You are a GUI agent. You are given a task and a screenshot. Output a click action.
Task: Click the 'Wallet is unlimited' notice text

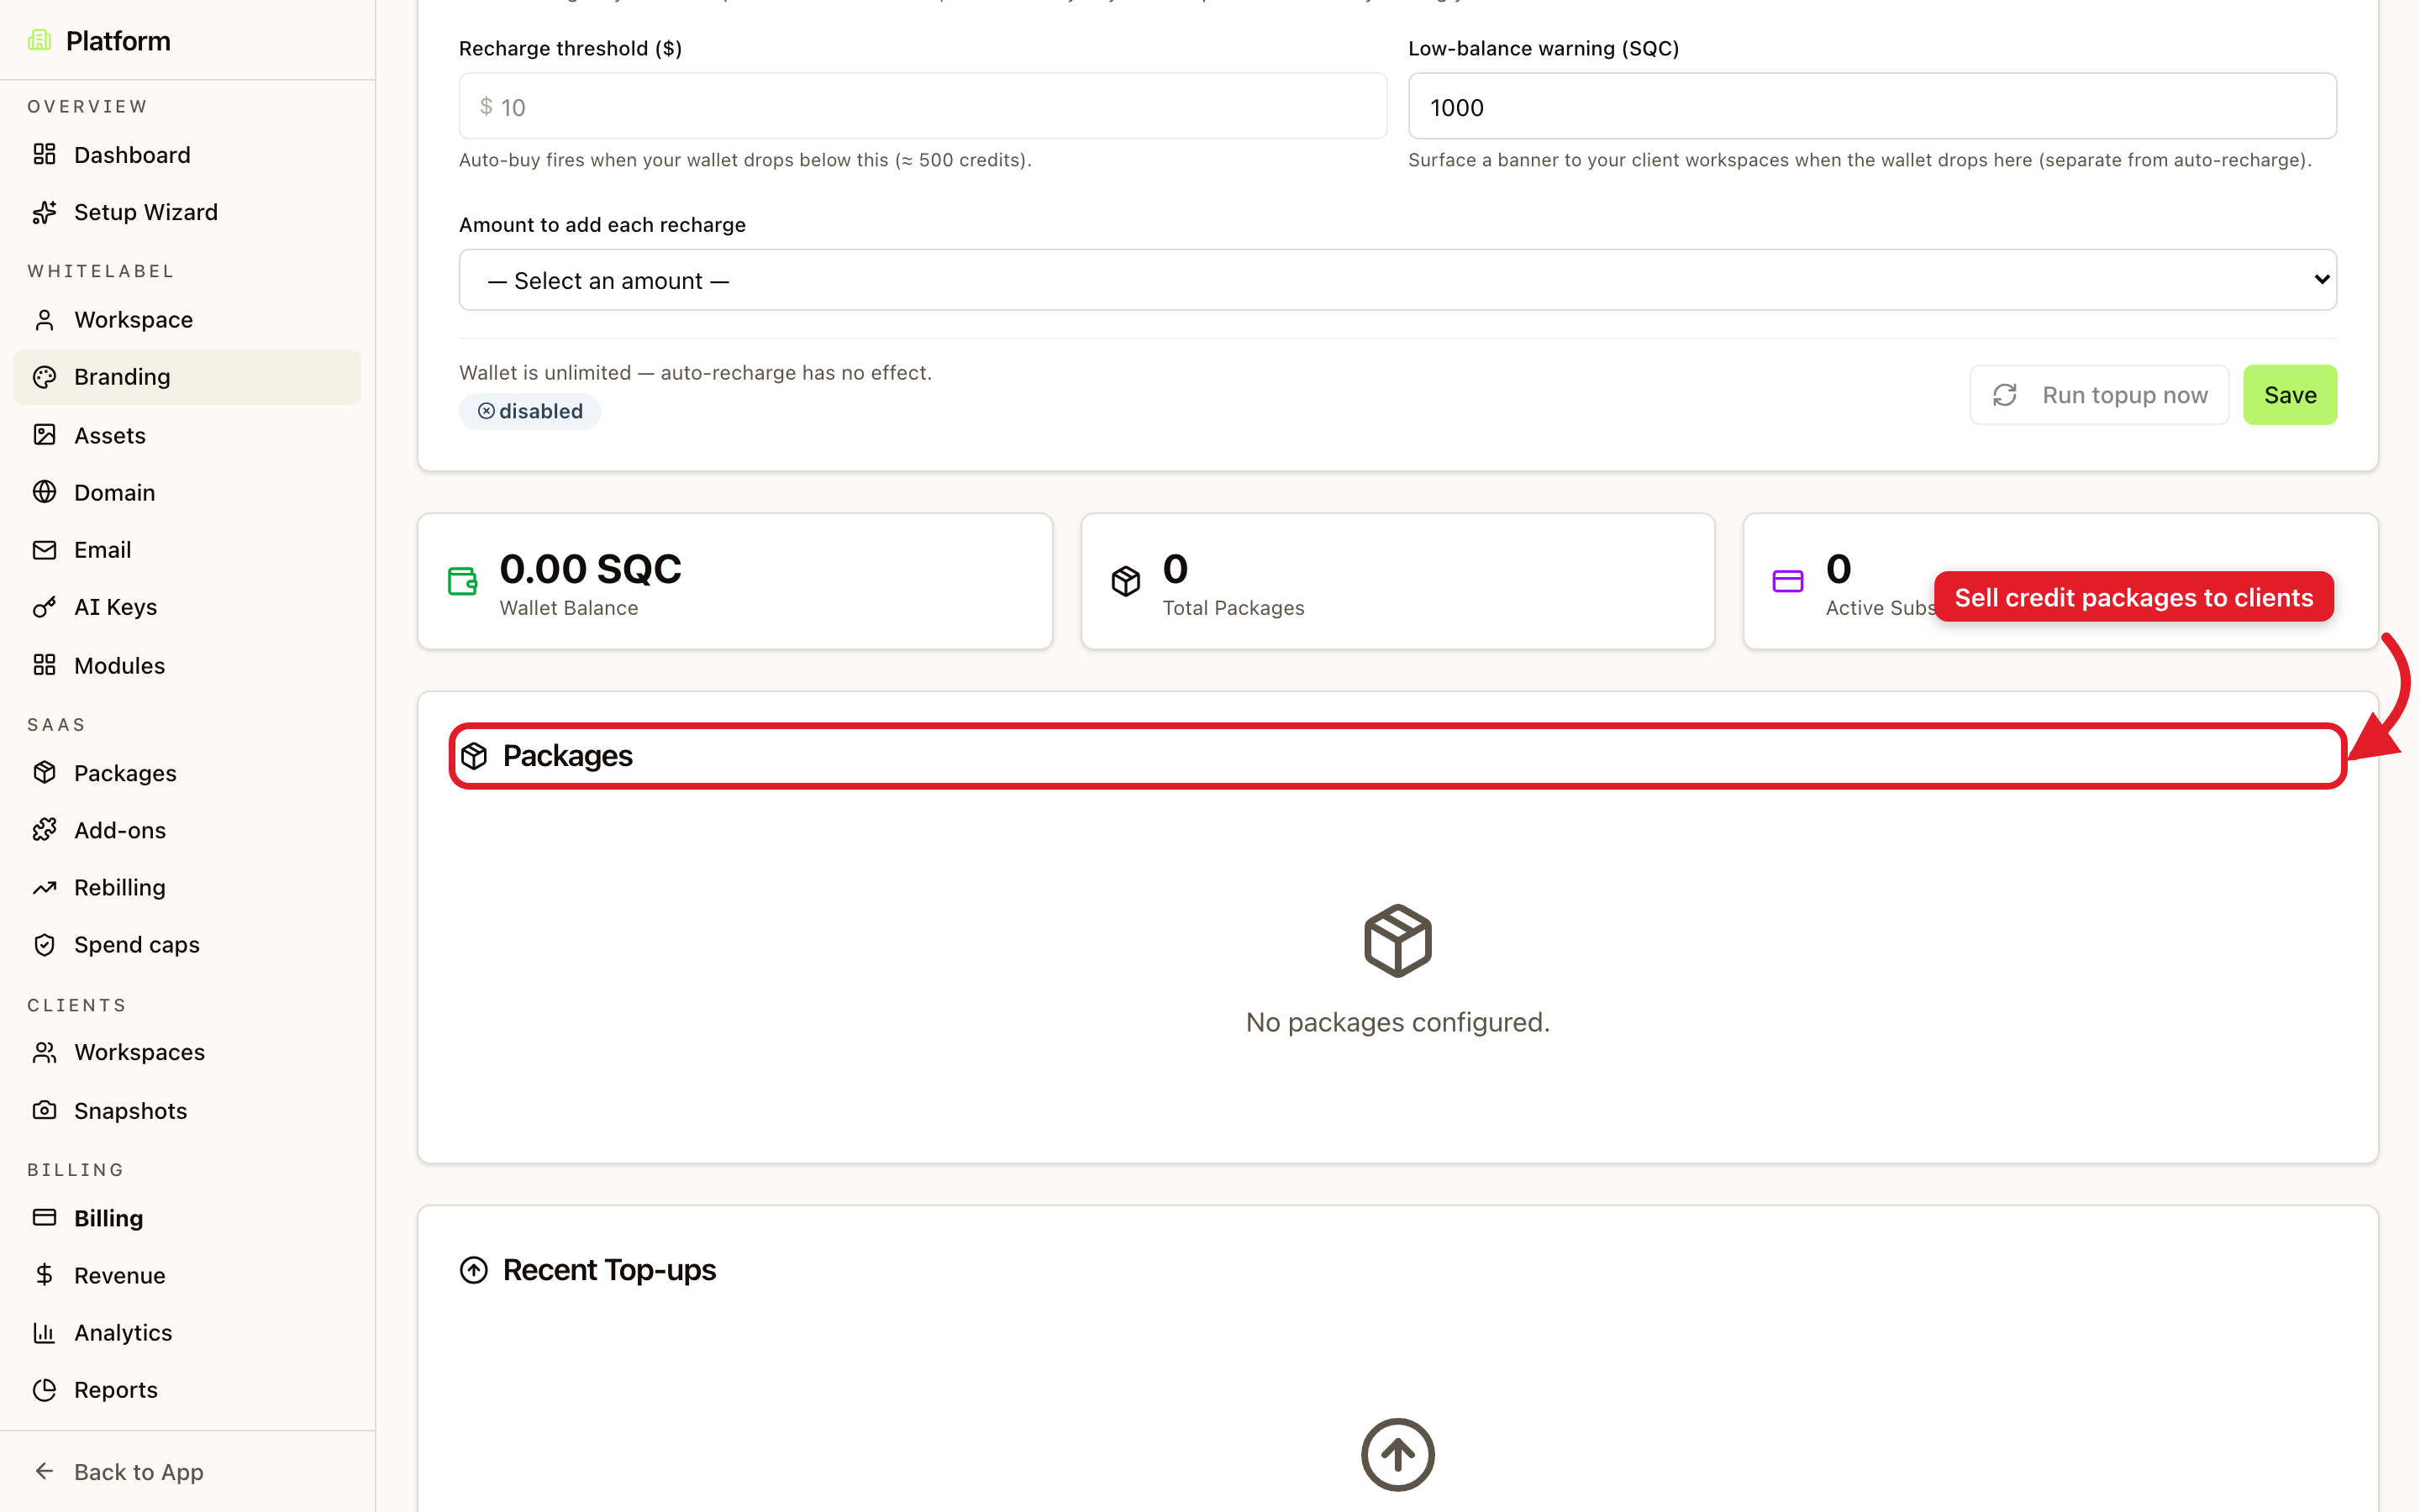click(695, 372)
